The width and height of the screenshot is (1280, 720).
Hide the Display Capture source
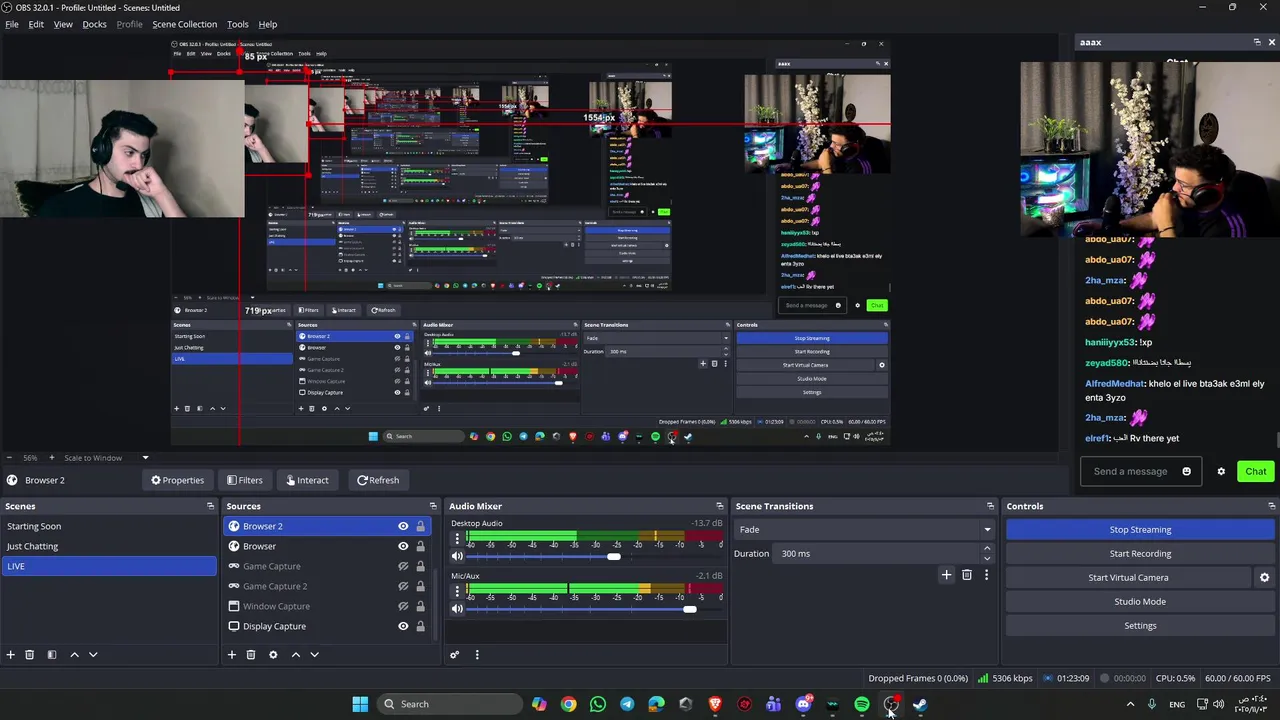[403, 626]
